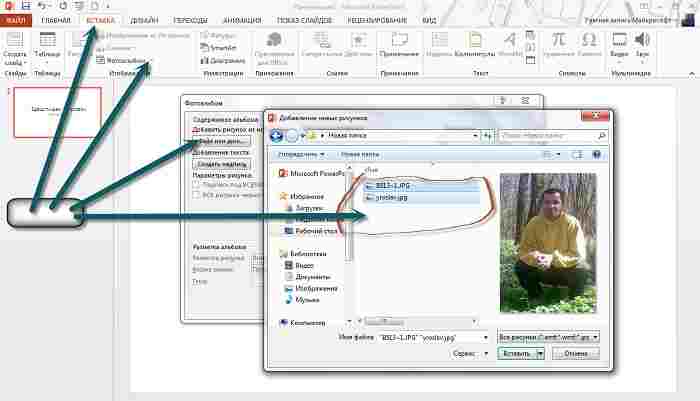700x401 pixels.
Task: Switch to the ДИЗАЙН tab
Action: tap(144, 21)
